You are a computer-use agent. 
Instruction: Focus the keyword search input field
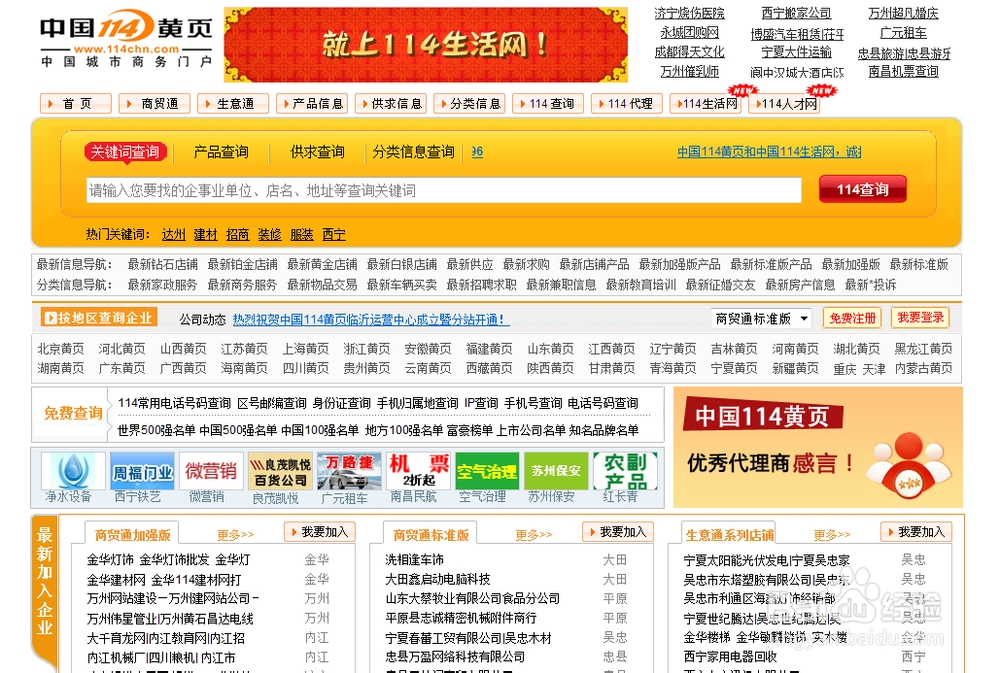(444, 190)
